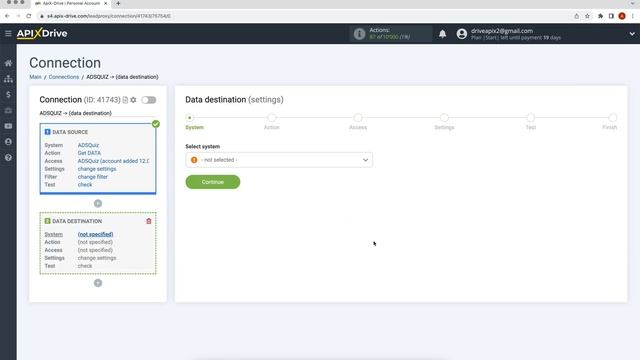Open the Home icon in the sidebar
The height and width of the screenshot is (360, 640).
[x=8, y=63]
